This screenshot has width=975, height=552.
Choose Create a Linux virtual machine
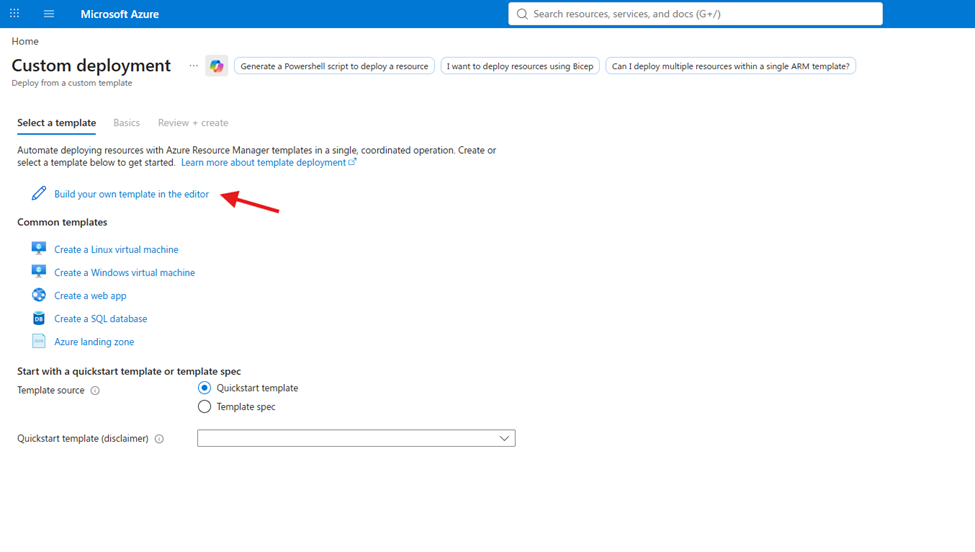[x=116, y=249]
